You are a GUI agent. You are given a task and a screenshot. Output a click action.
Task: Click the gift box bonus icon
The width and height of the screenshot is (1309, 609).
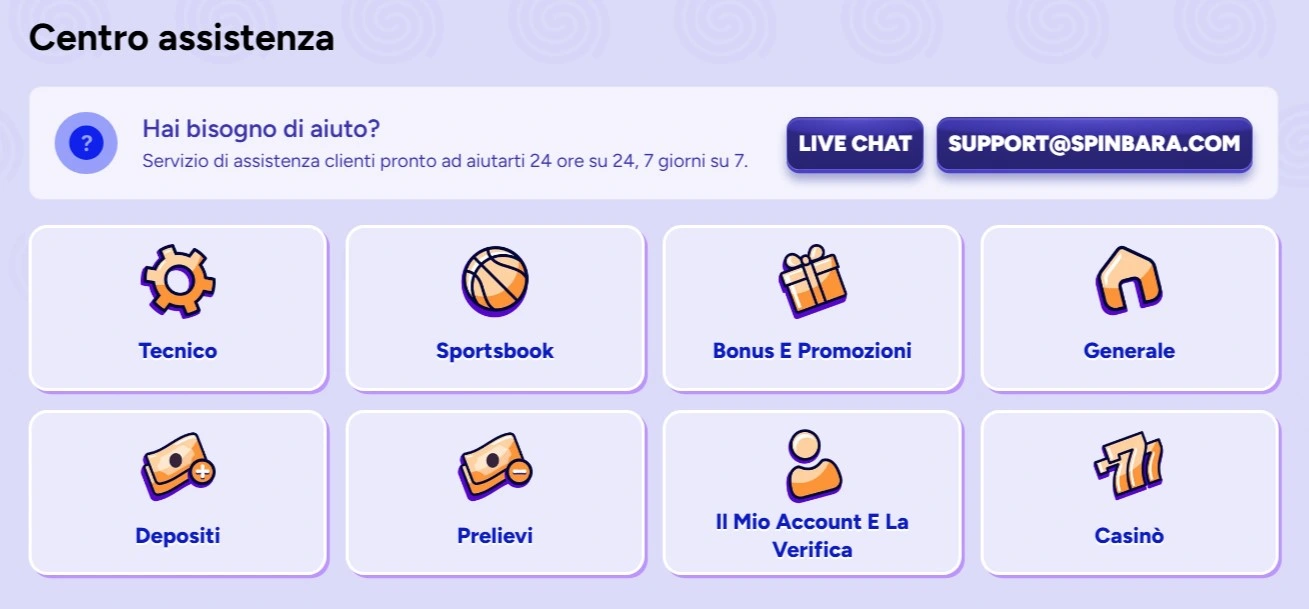pyautogui.click(x=812, y=281)
